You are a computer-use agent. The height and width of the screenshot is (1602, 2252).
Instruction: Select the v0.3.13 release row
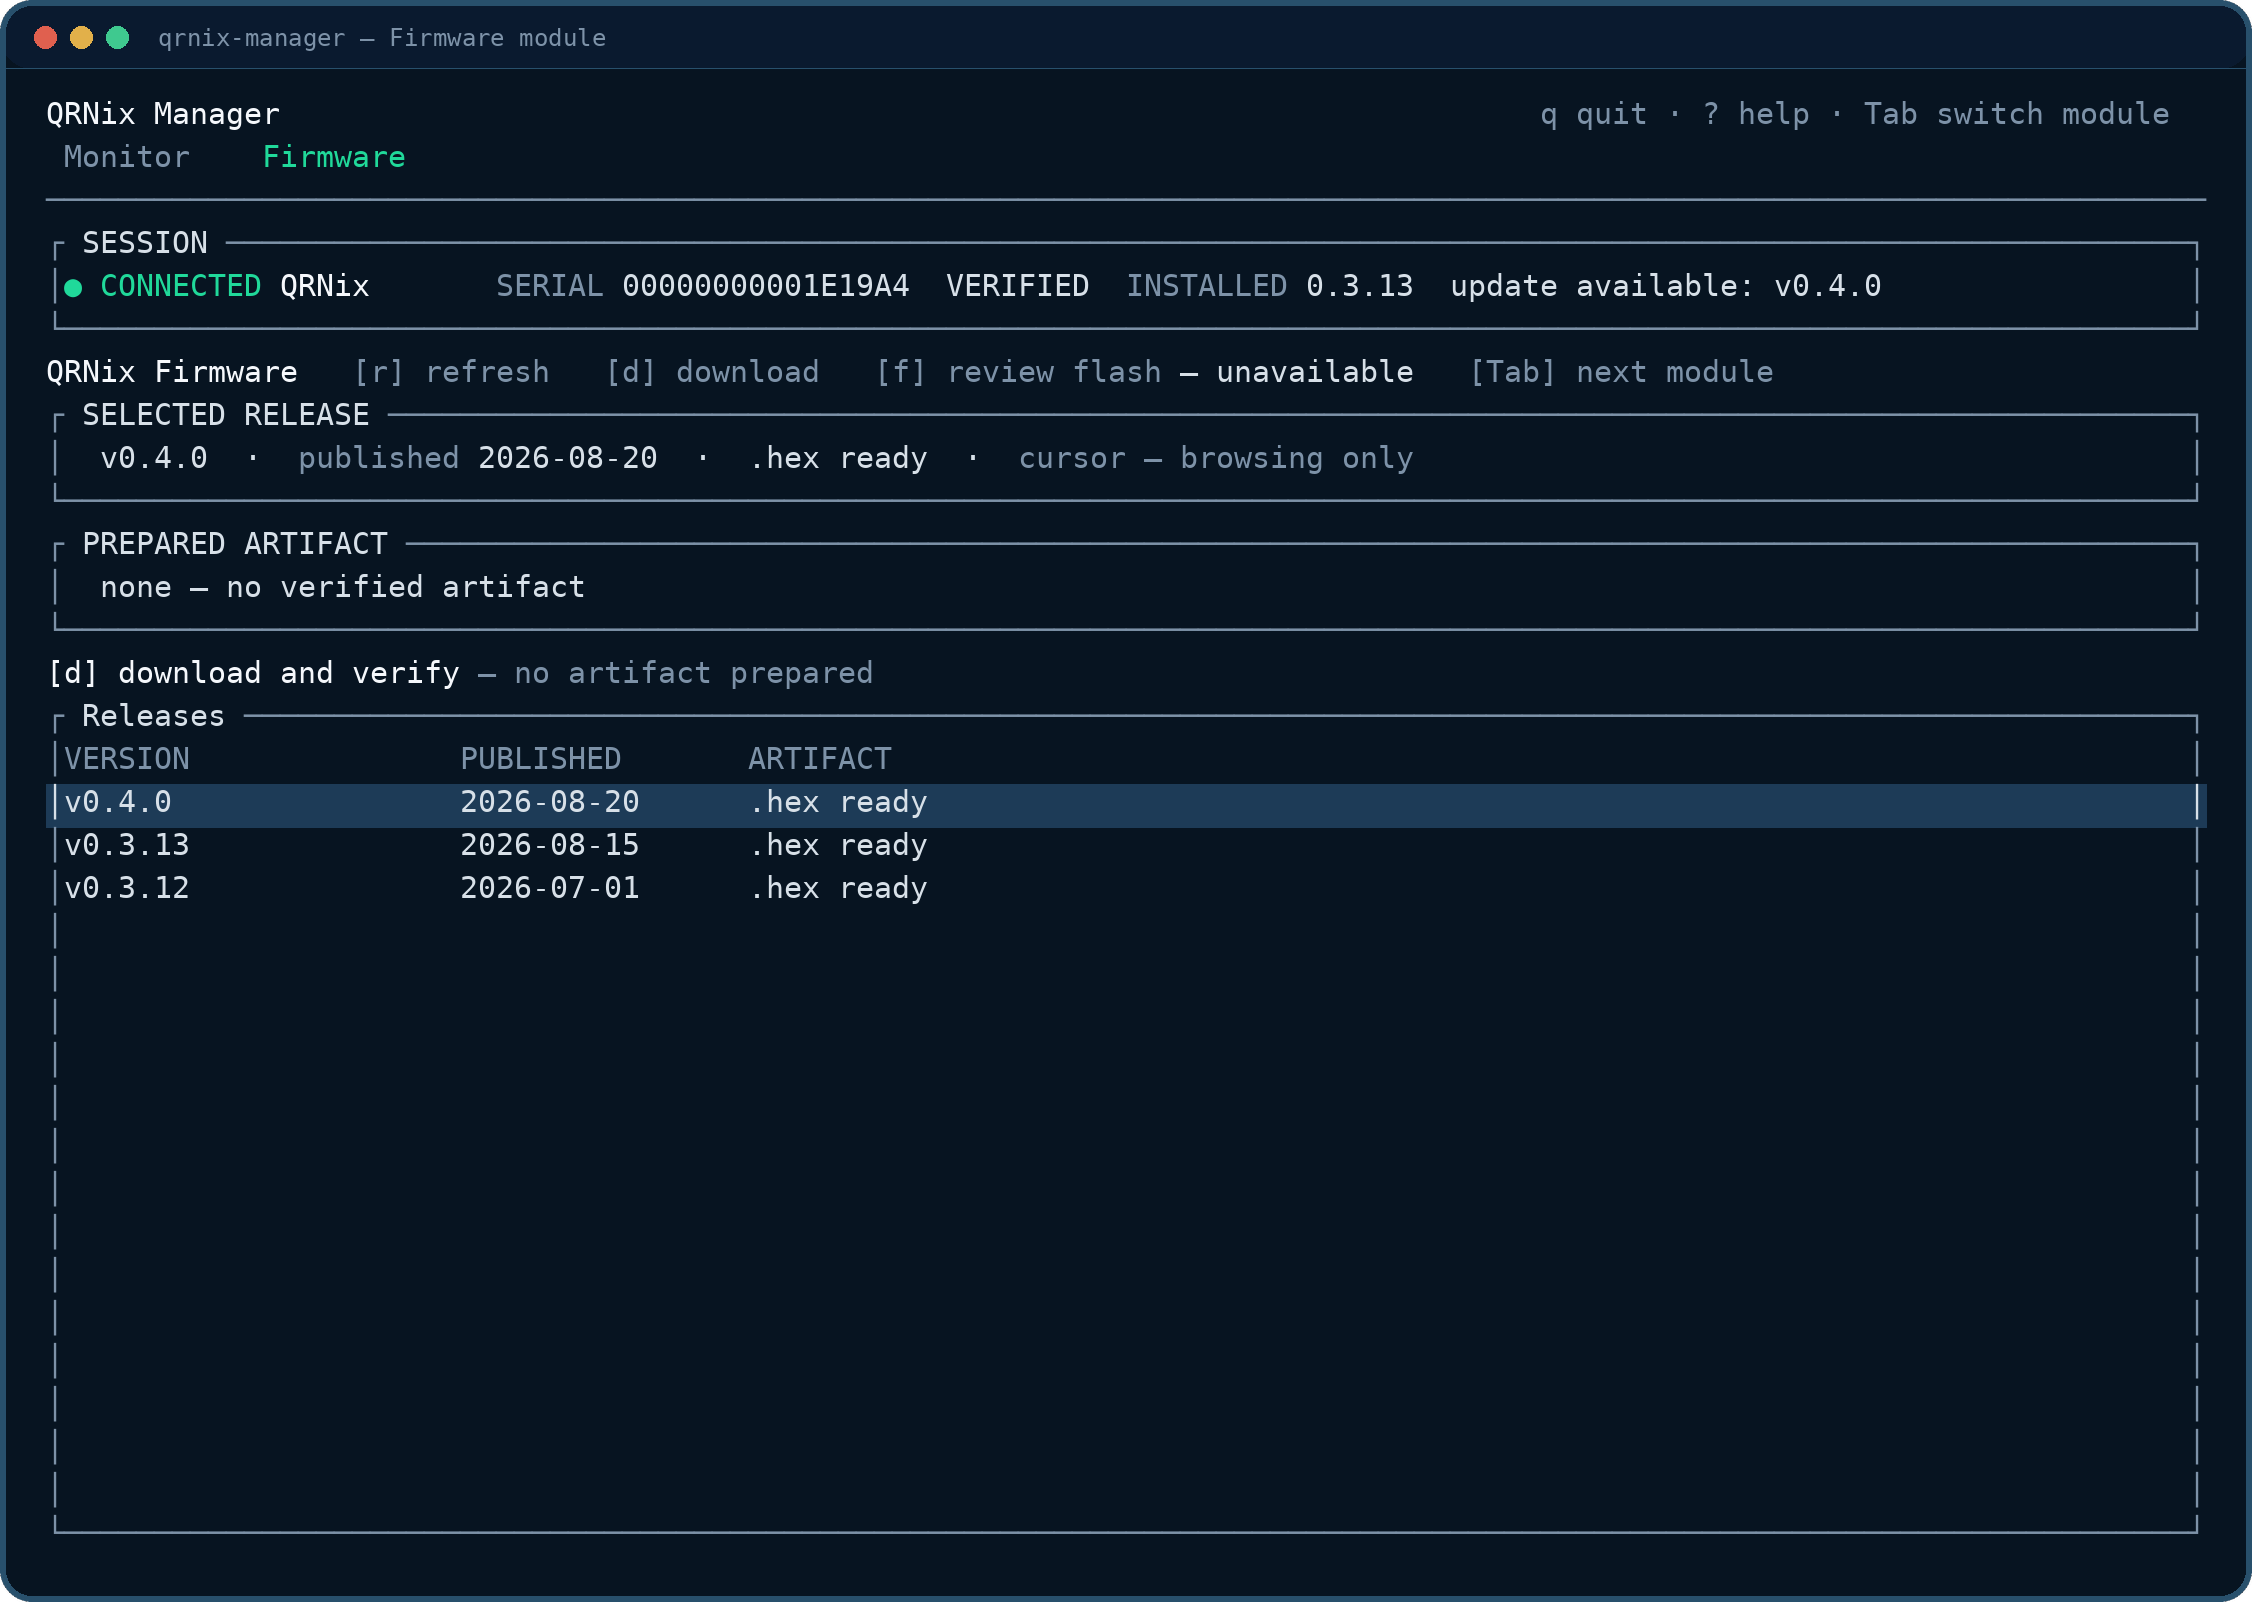[x=1126, y=845]
